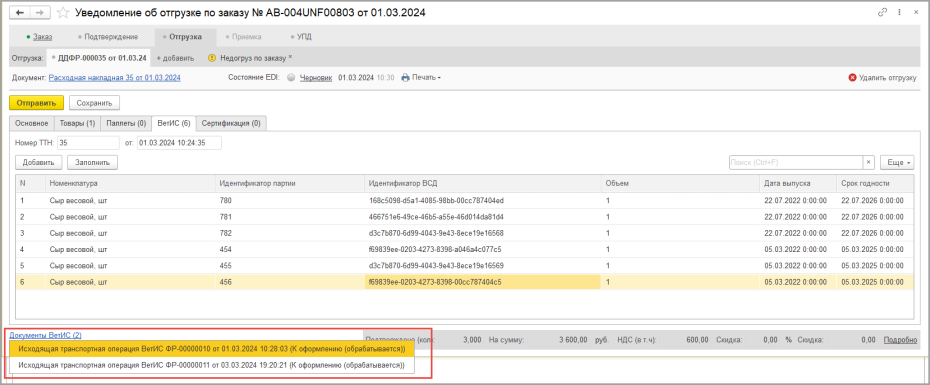Go forward with the right arrow

click(40, 12)
